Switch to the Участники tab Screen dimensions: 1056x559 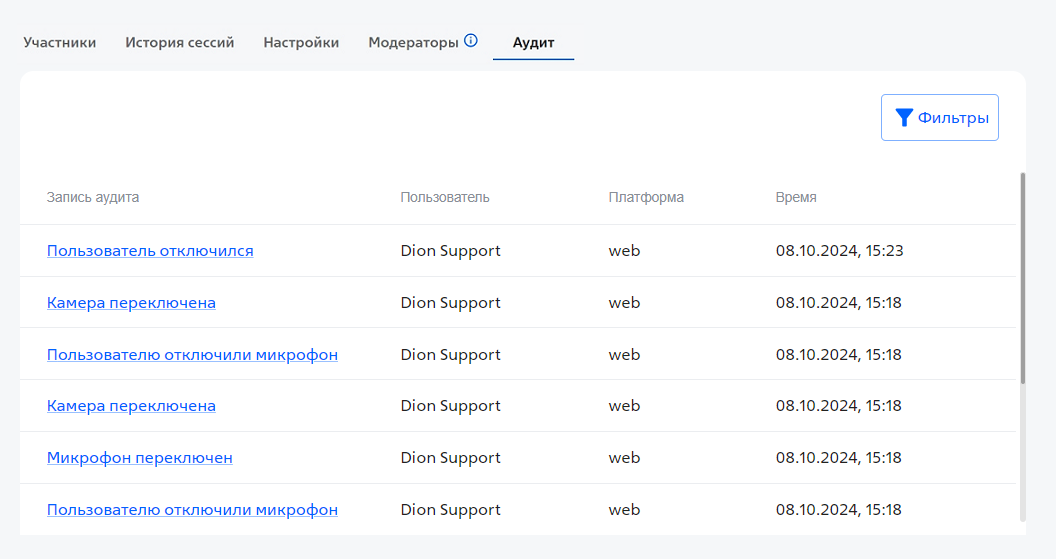(60, 43)
